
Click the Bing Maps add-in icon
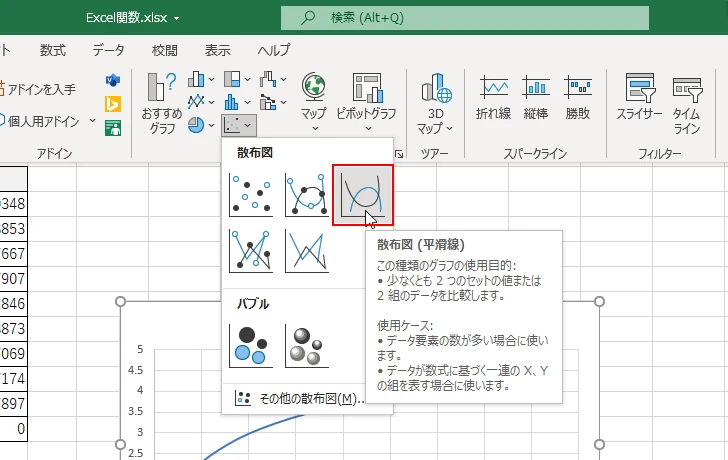click(113, 104)
